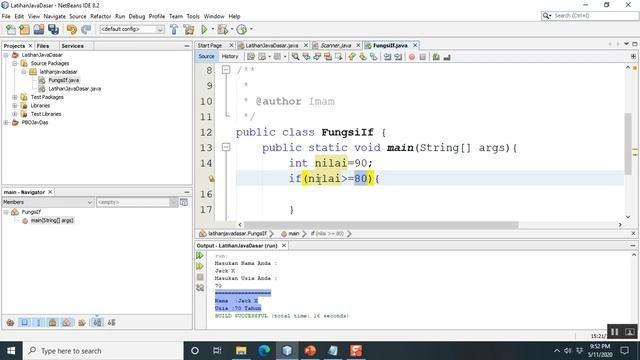Open the Navigator window pane icon beside filter
Viewport: 640px width, 360px height.
184,202
